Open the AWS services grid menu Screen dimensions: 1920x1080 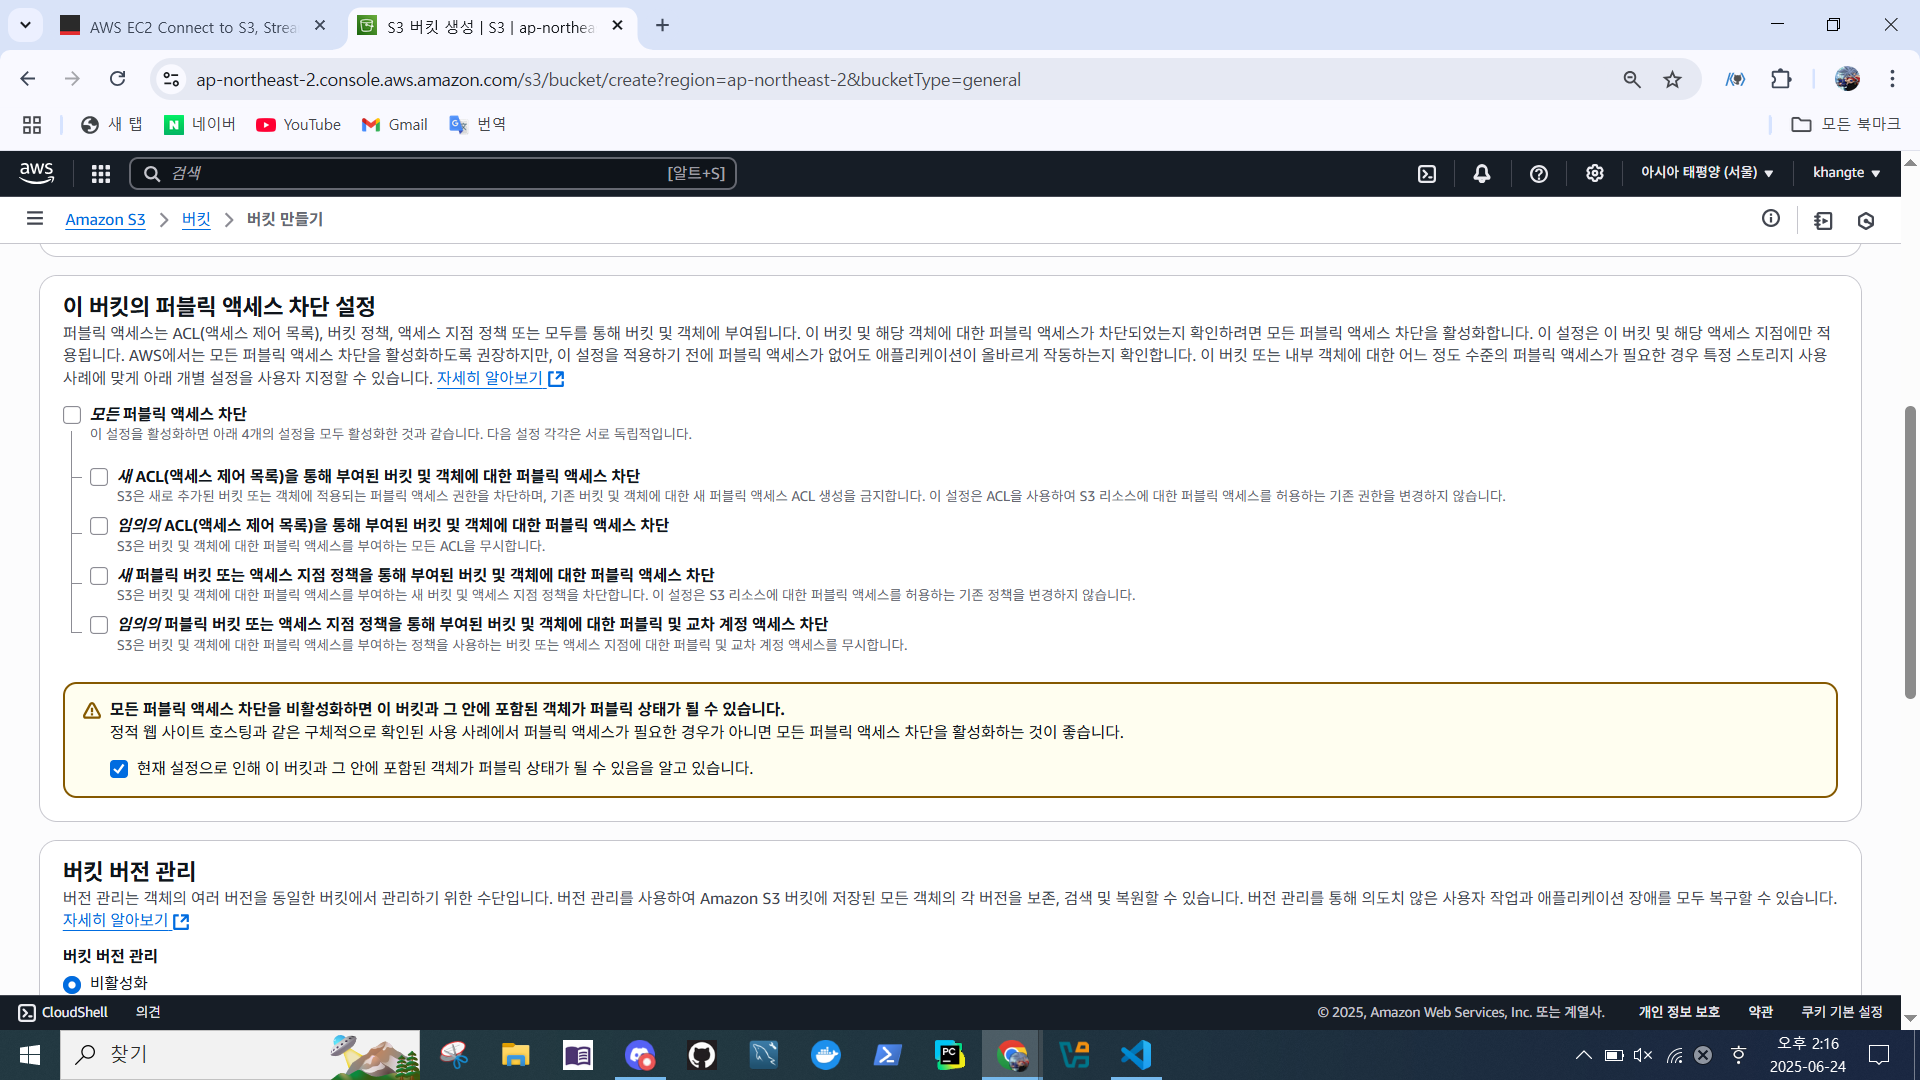[x=100, y=173]
